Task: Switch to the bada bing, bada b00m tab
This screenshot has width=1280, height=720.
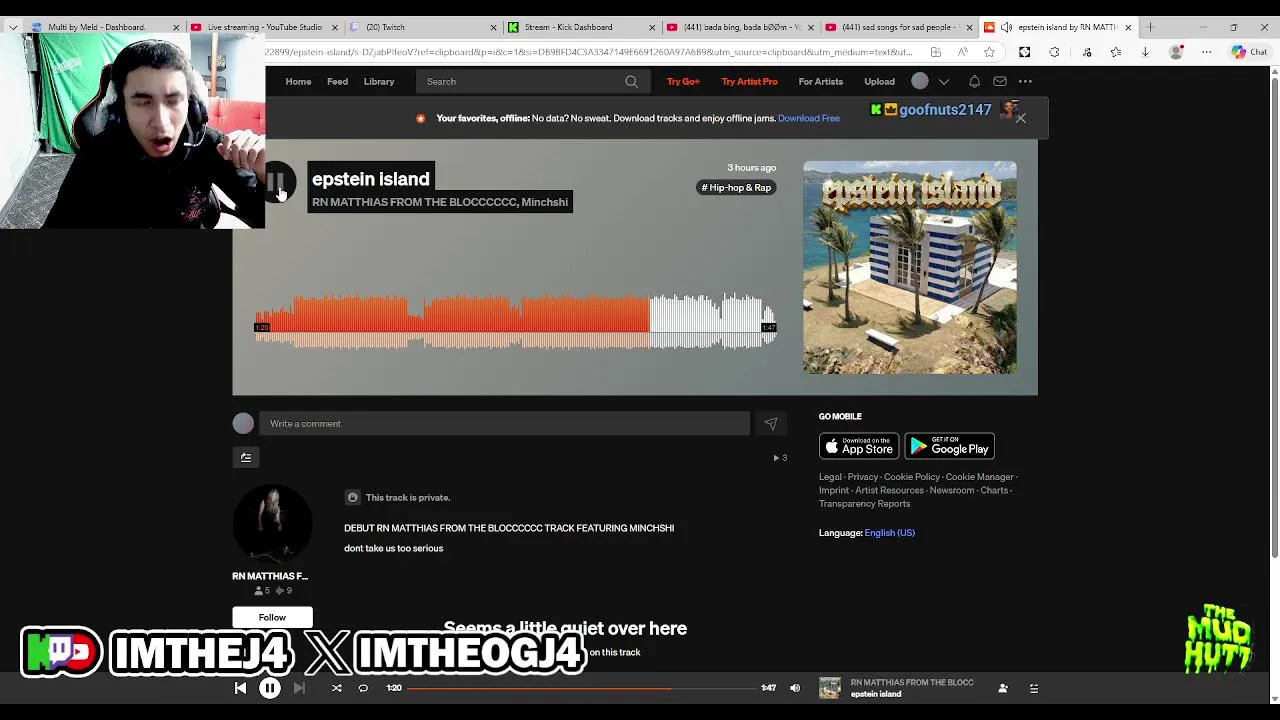Action: tap(741, 27)
